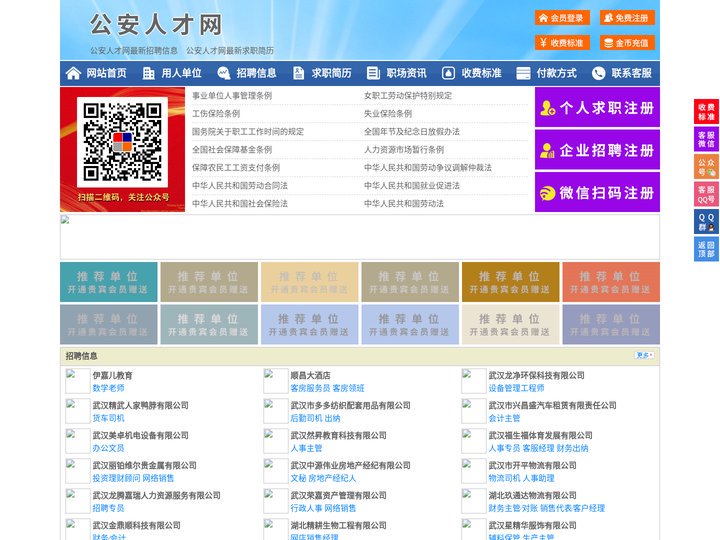Open the 设备管理工程师 job link
720x540 pixels.
click(516, 388)
